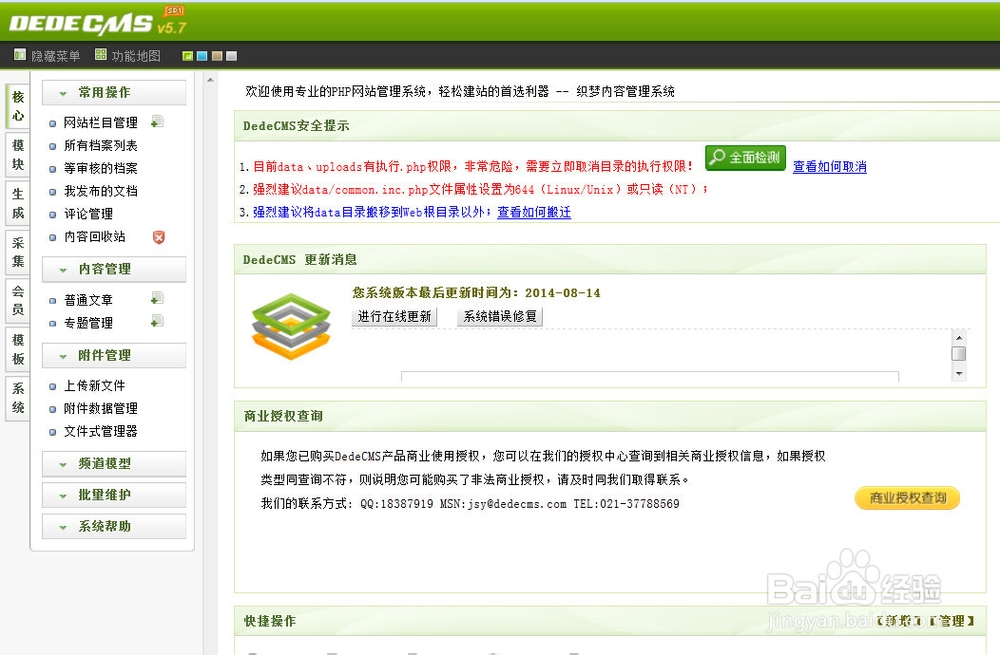Expand the 频道模型 section

point(114,464)
